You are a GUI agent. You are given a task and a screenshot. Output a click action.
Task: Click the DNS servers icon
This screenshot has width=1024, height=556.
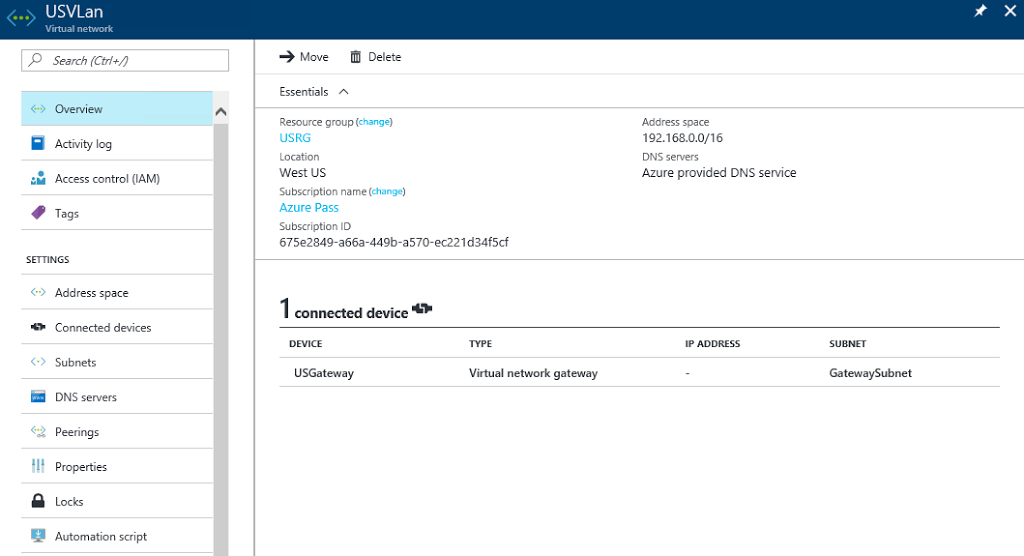[38, 397]
